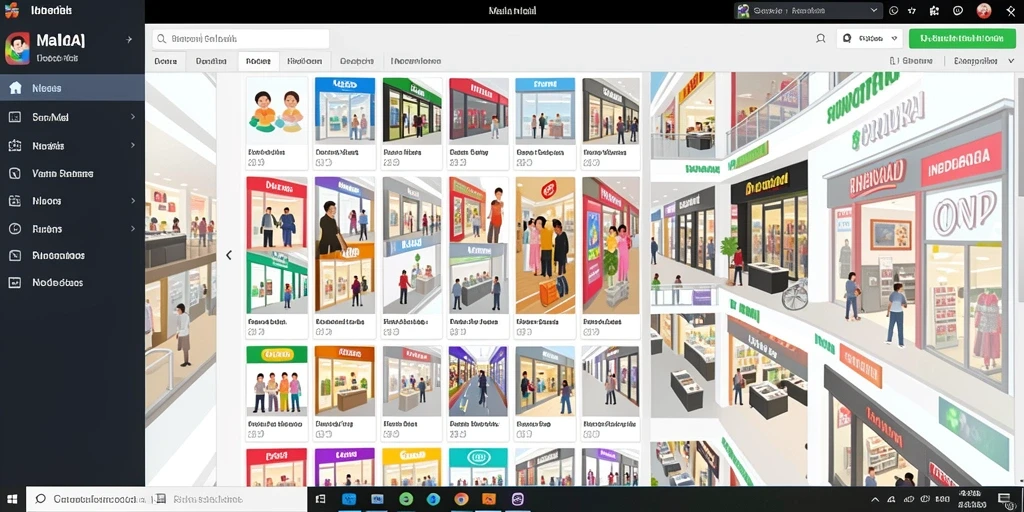Click the magnifier icon inside the search field
The height and width of the screenshot is (512, 1024).
[161, 39]
